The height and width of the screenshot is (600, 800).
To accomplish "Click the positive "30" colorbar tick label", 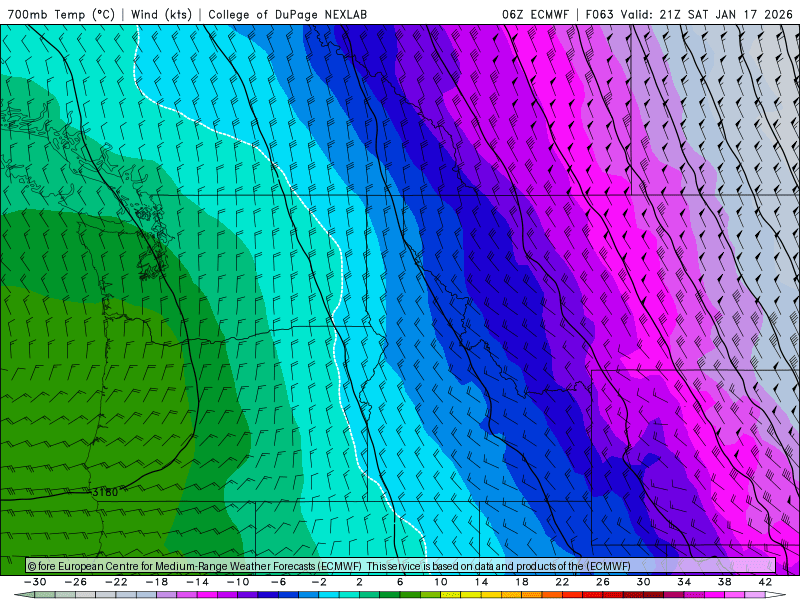I will click(x=643, y=582).
